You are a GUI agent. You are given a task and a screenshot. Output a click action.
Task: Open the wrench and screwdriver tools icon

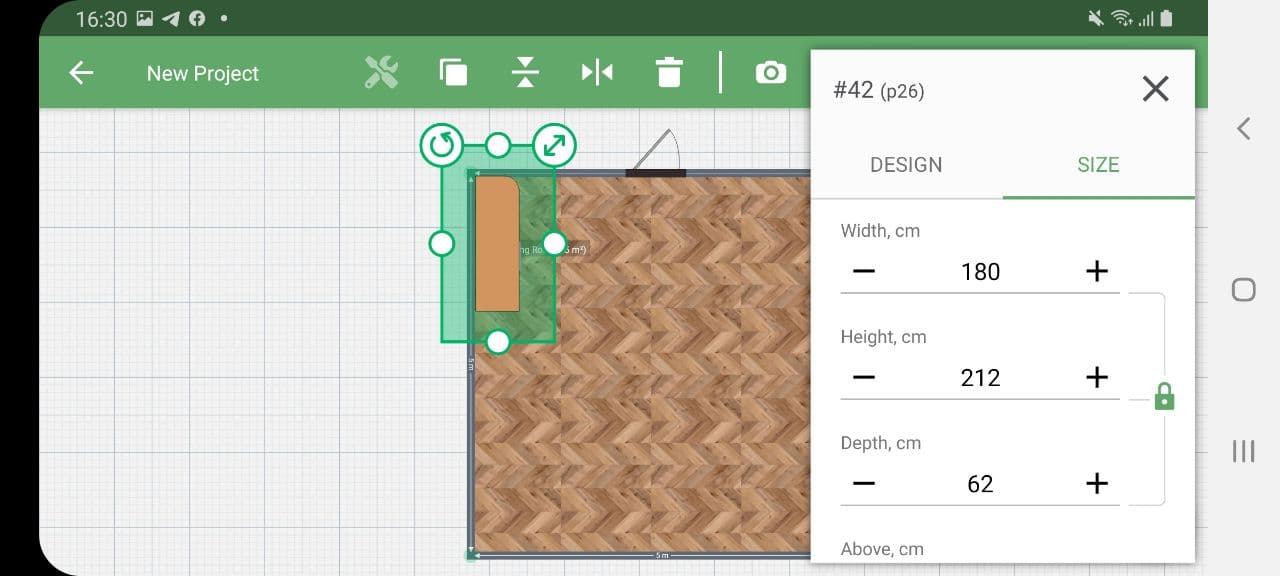point(381,72)
